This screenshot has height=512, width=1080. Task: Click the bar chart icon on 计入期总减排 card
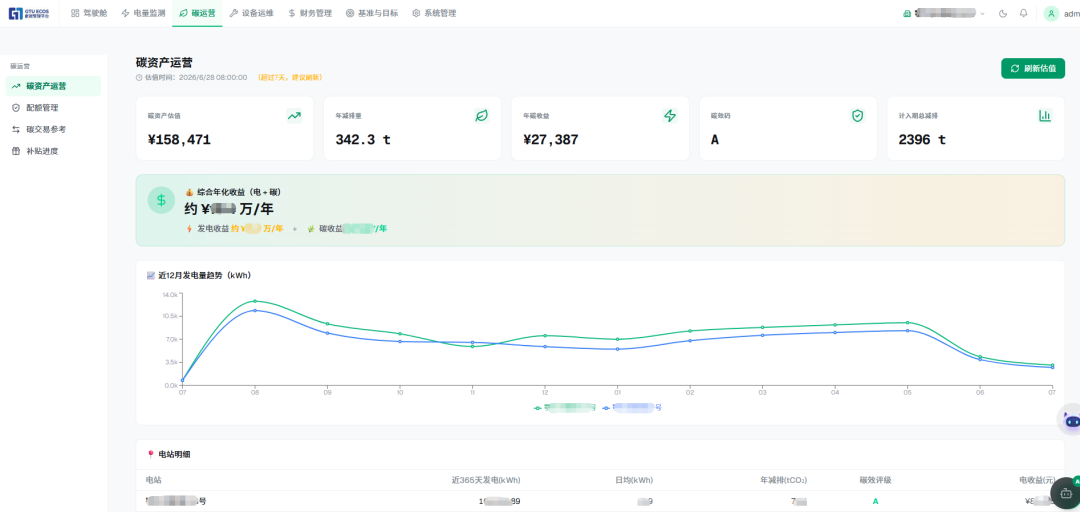tap(1045, 116)
